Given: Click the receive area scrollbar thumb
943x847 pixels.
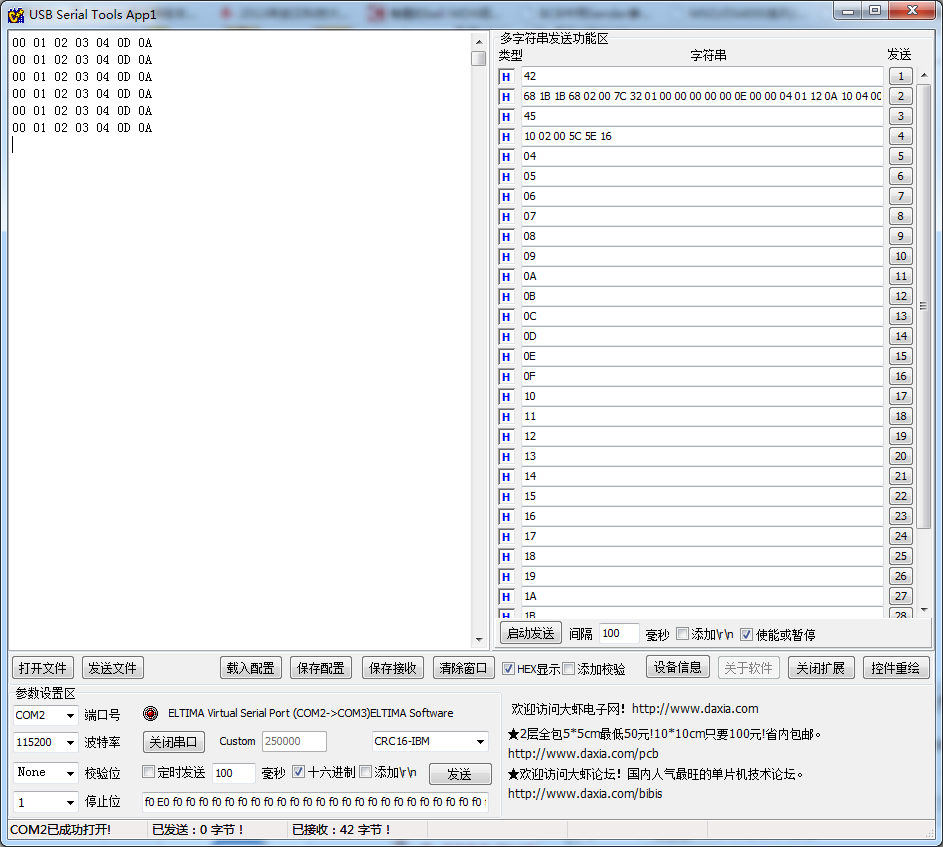Looking at the screenshot, I should click(x=479, y=58).
